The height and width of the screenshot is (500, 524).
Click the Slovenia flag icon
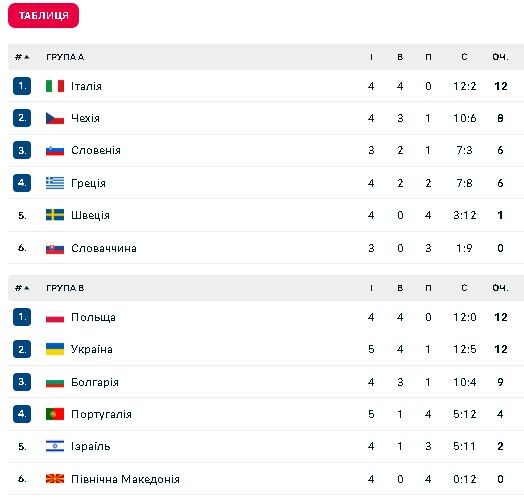[x=55, y=150]
